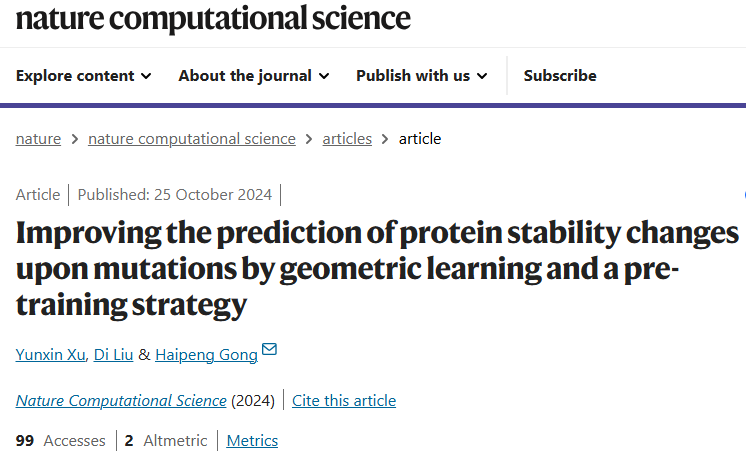The height and width of the screenshot is (462, 746).
Task: Click the Publish with us chevron arrow
Action: (x=481, y=76)
